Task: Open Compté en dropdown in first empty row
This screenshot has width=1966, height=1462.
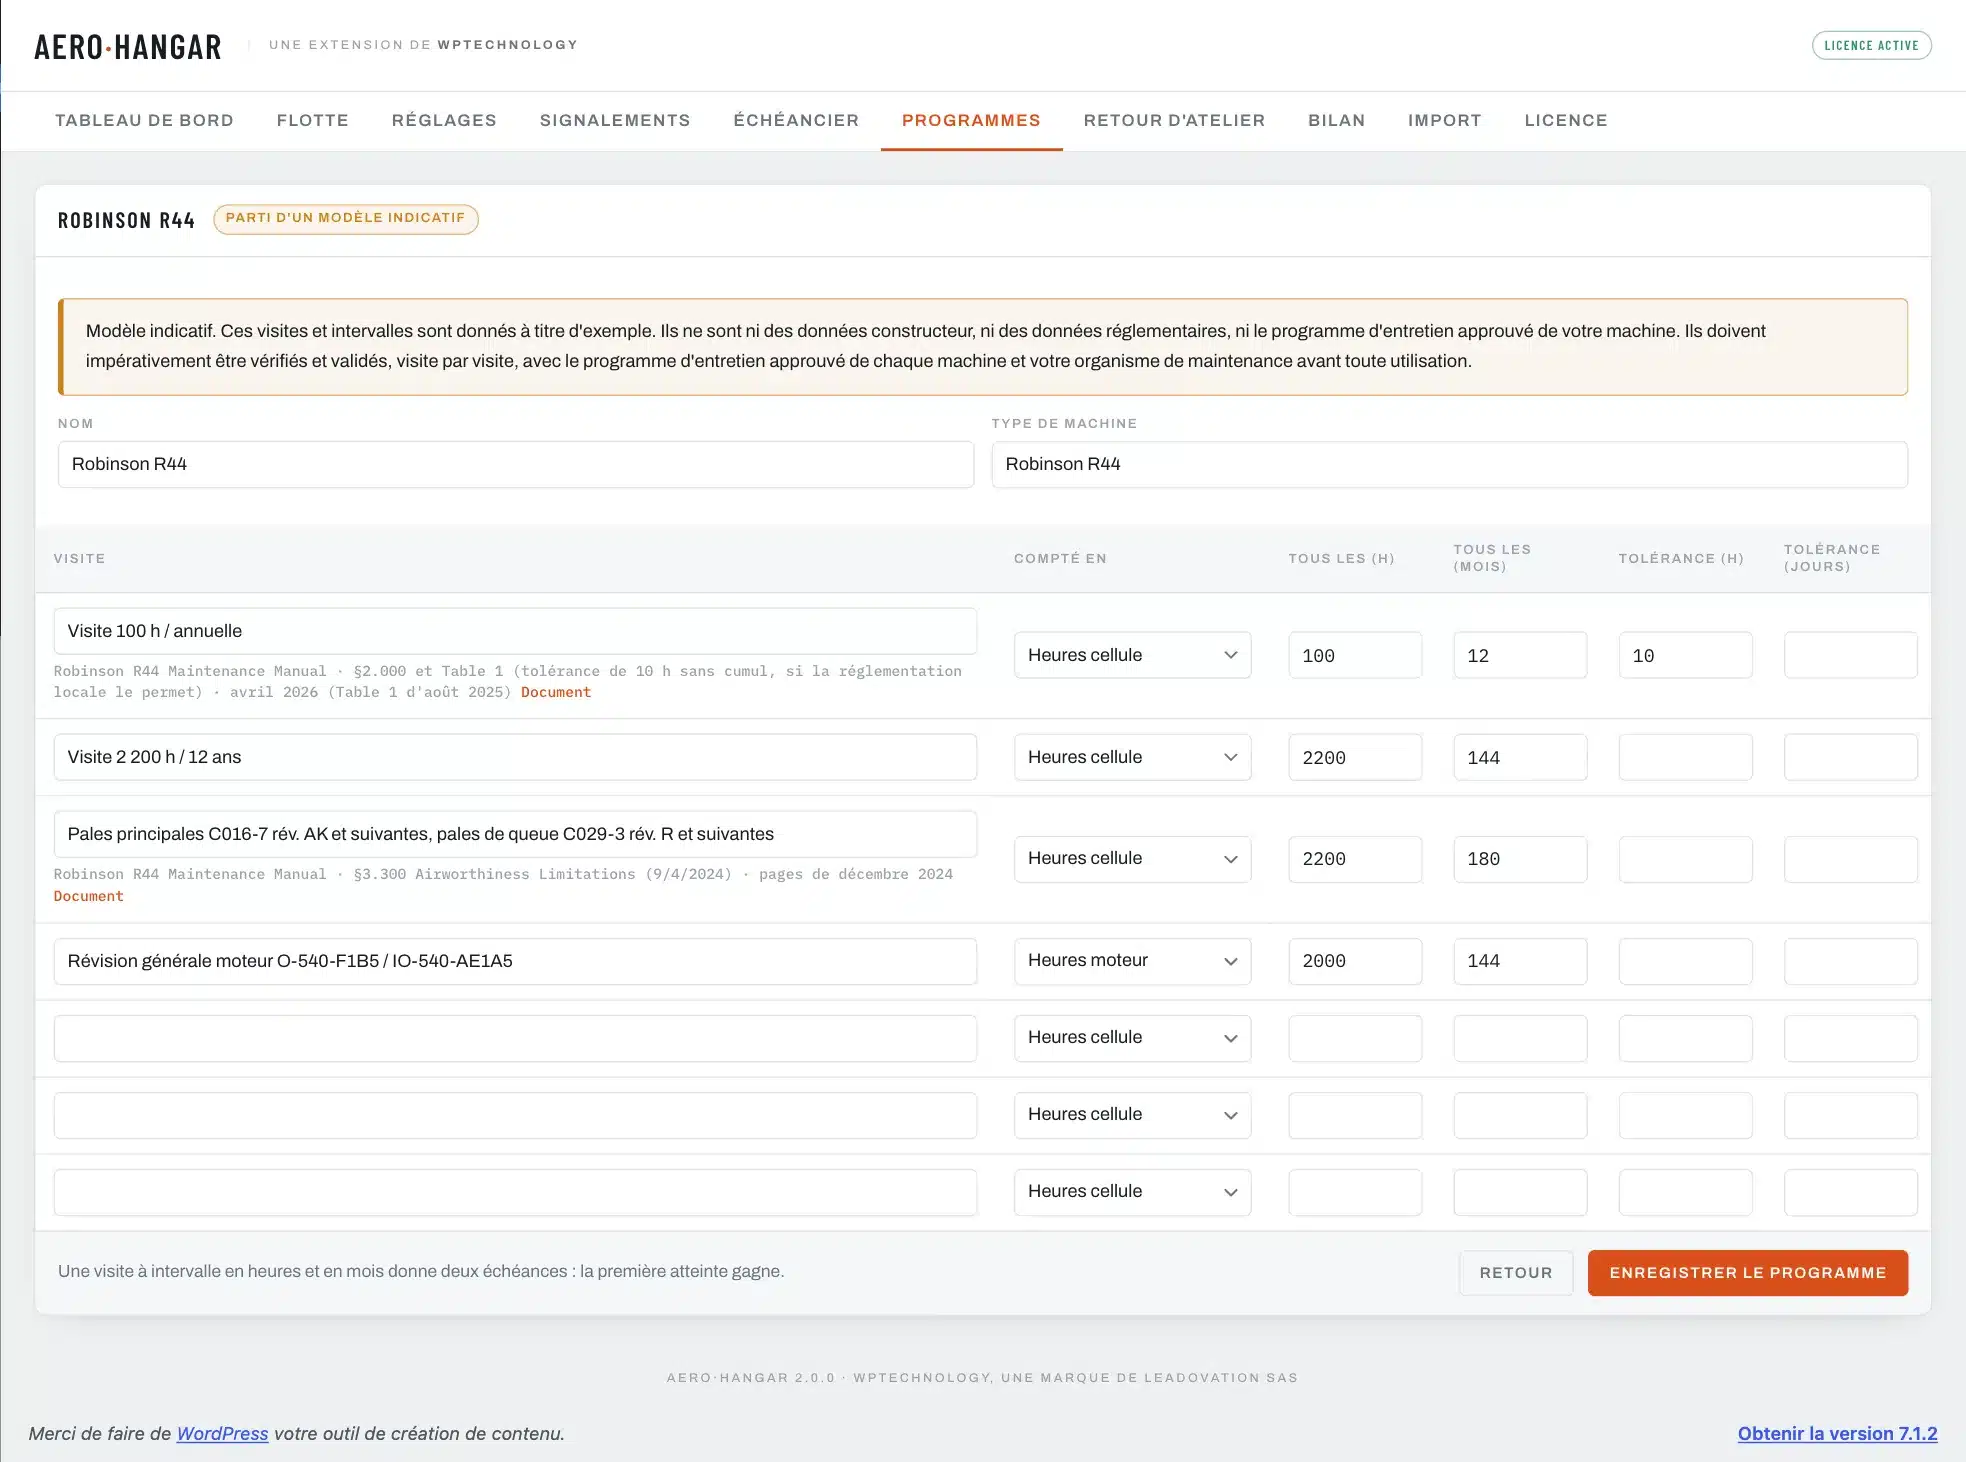Action: [x=1132, y=1037]
